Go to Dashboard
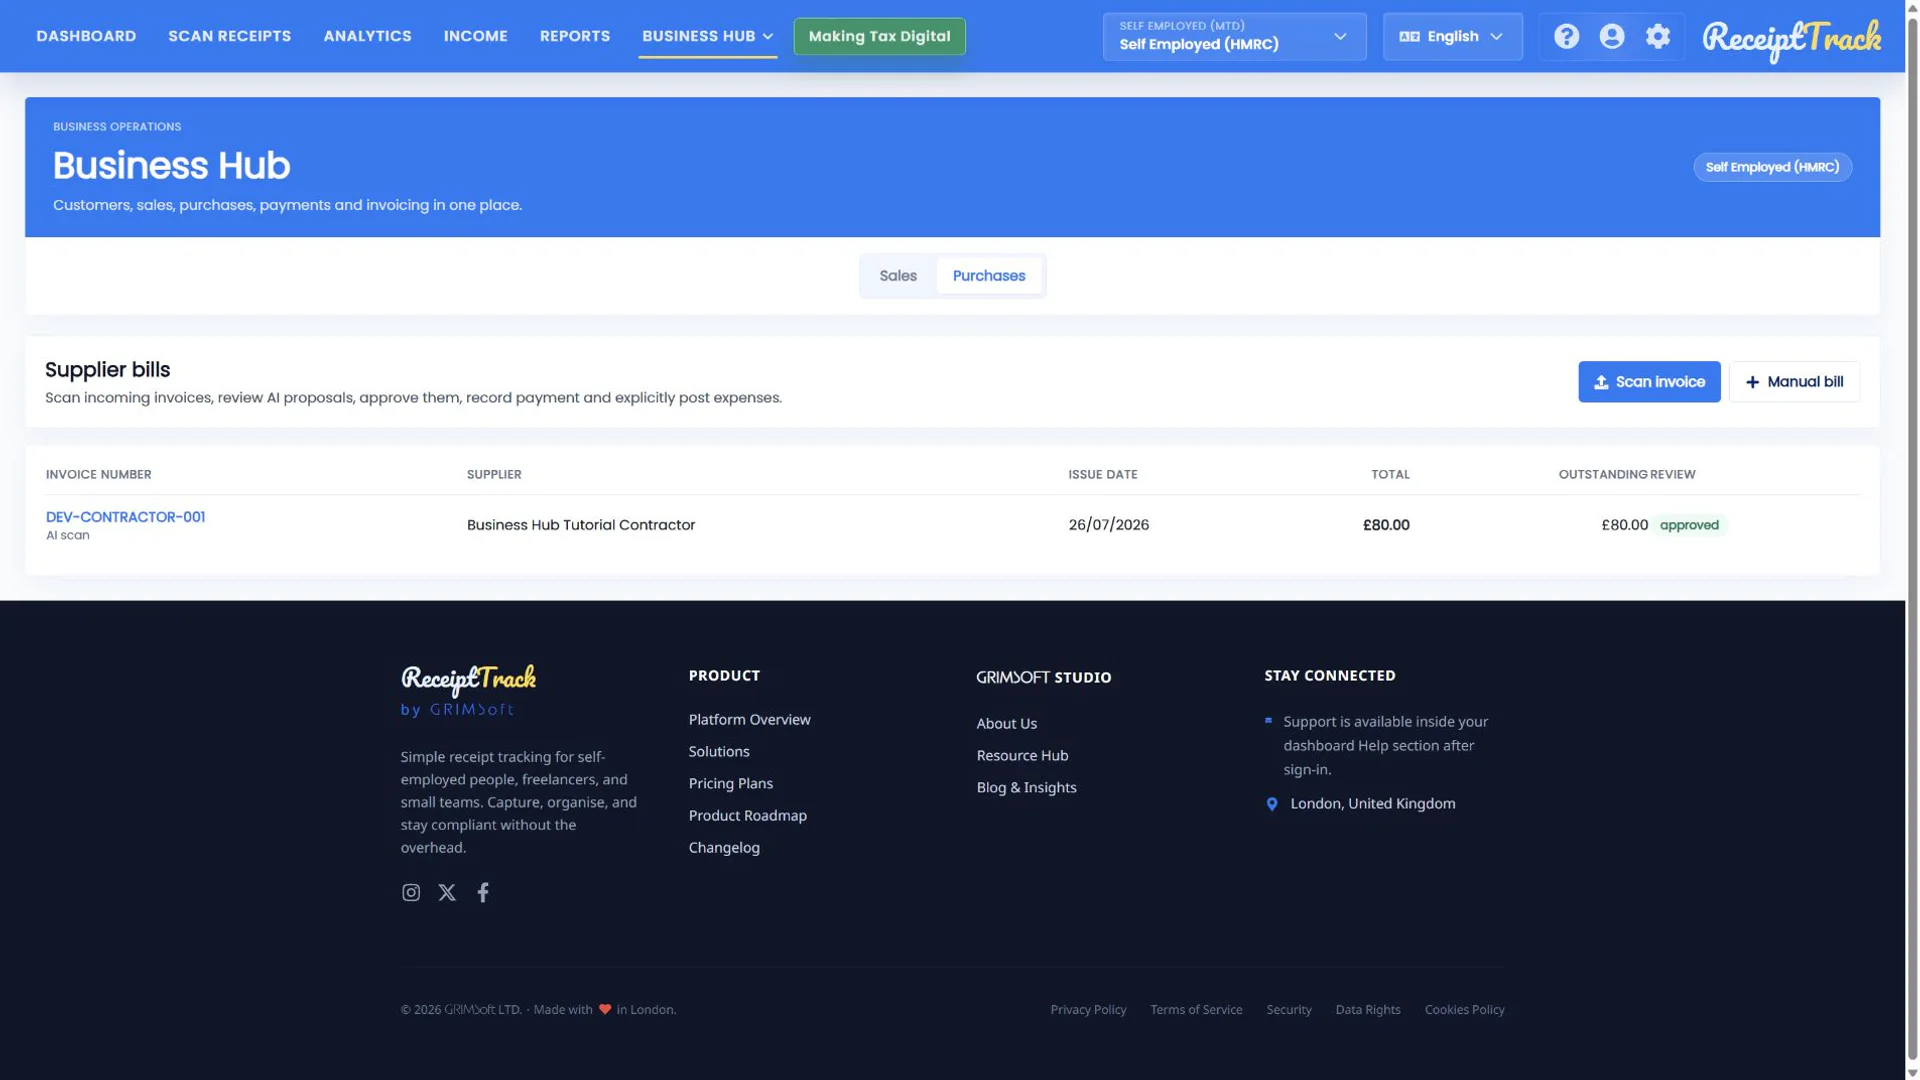The height and width of the screenshot is (1080, 1920). tap(86, 36)
